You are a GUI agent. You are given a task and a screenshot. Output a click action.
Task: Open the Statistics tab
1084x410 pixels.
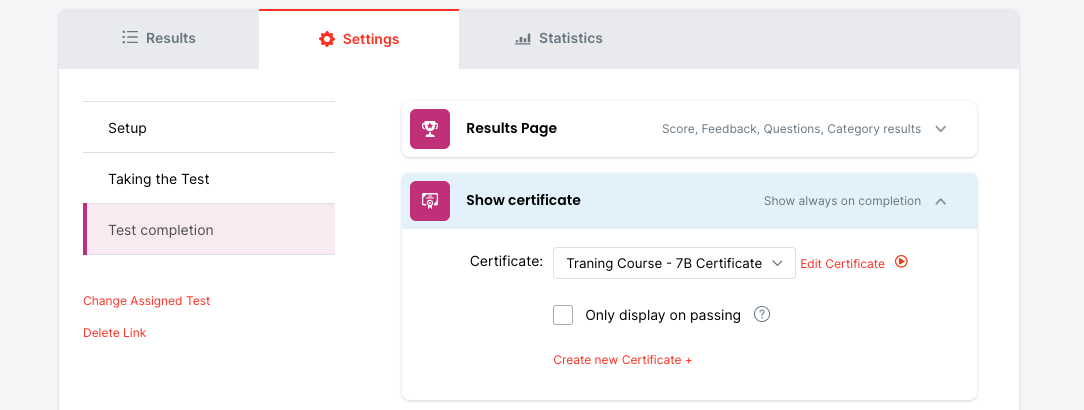[559, 39]
